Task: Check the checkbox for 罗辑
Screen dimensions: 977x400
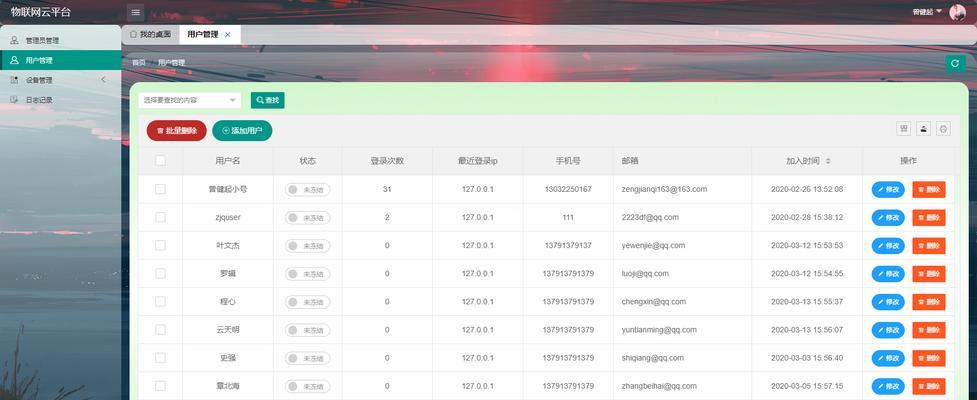Action: coord(160,274)
